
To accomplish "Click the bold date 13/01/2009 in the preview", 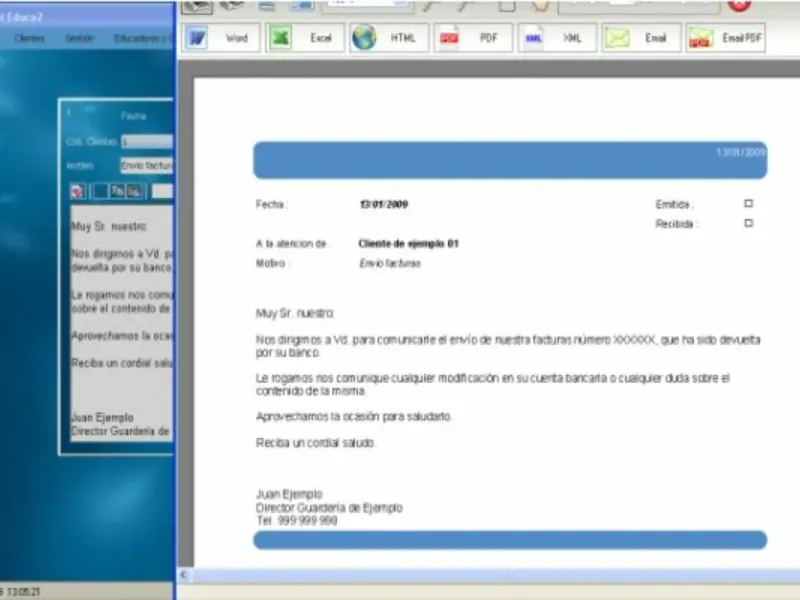I will (x=384, y=205).
